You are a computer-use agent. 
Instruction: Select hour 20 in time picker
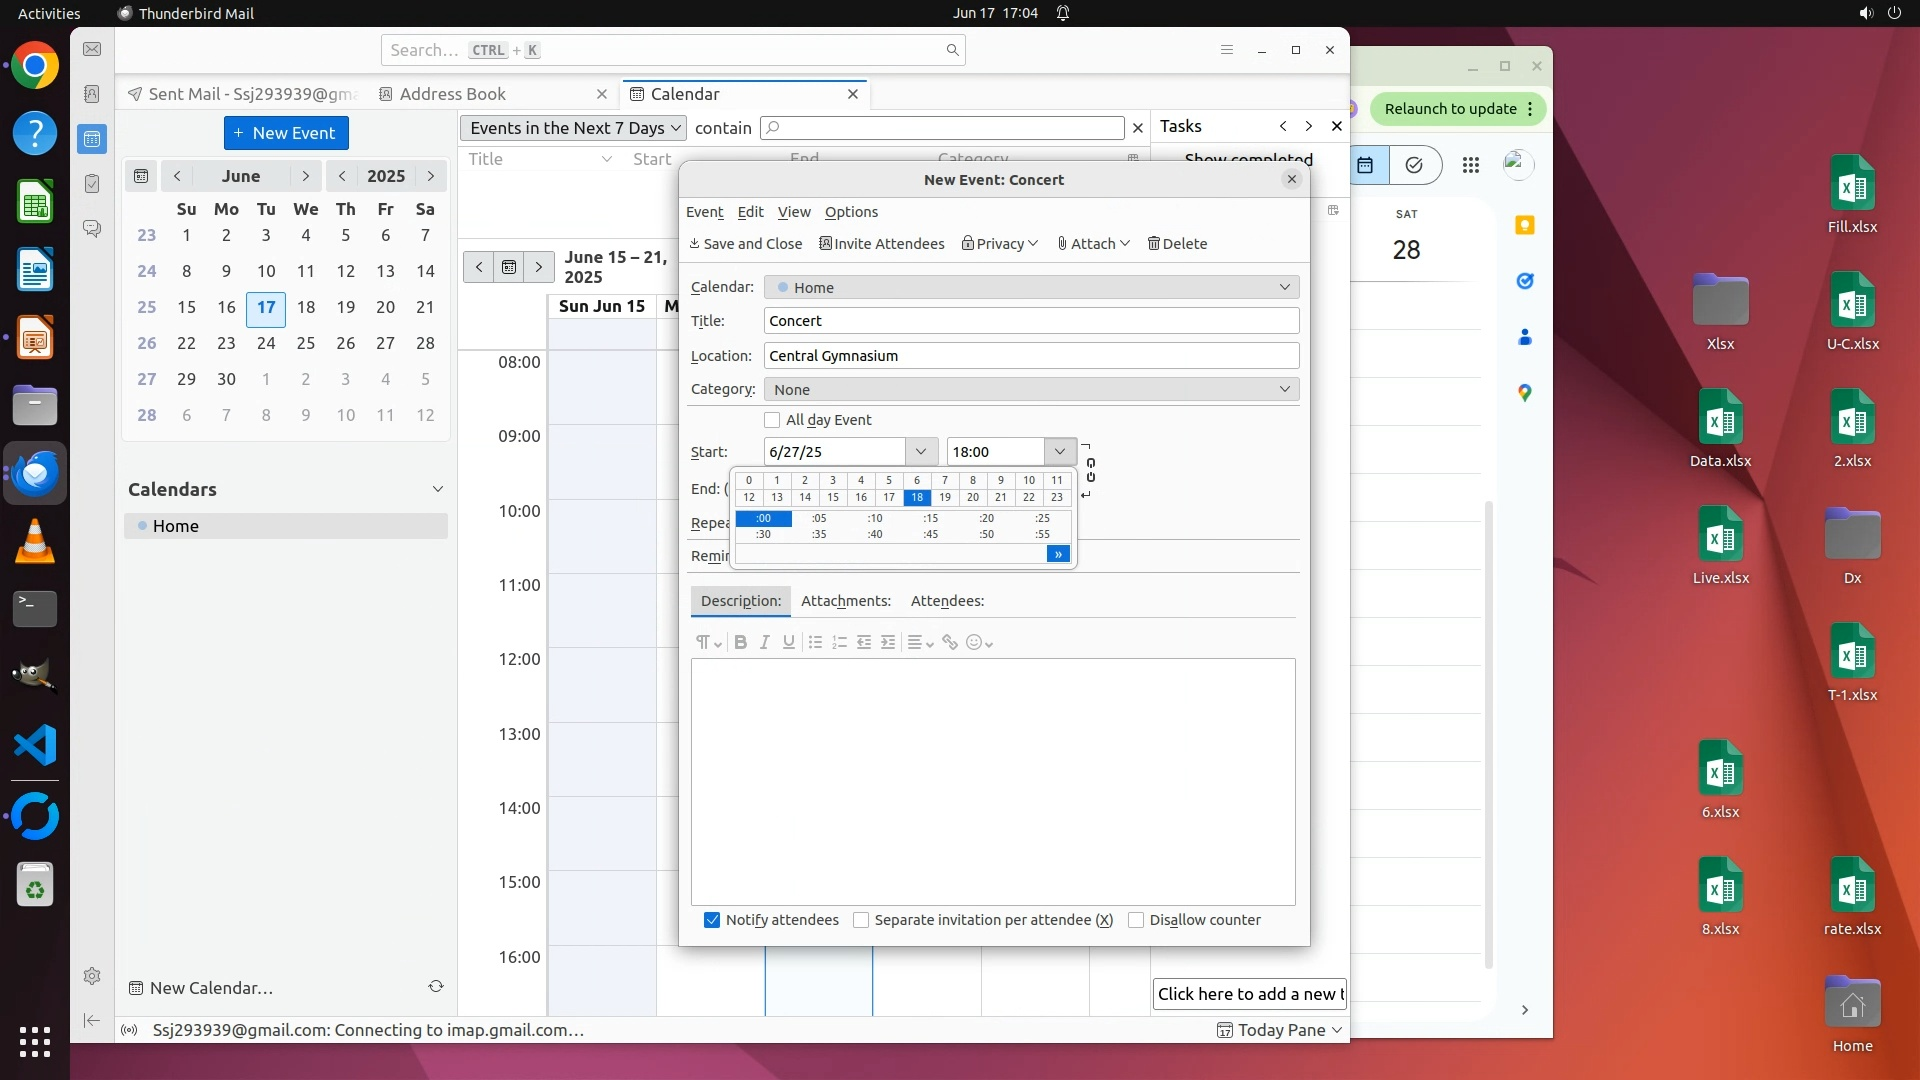pos(972,497)
